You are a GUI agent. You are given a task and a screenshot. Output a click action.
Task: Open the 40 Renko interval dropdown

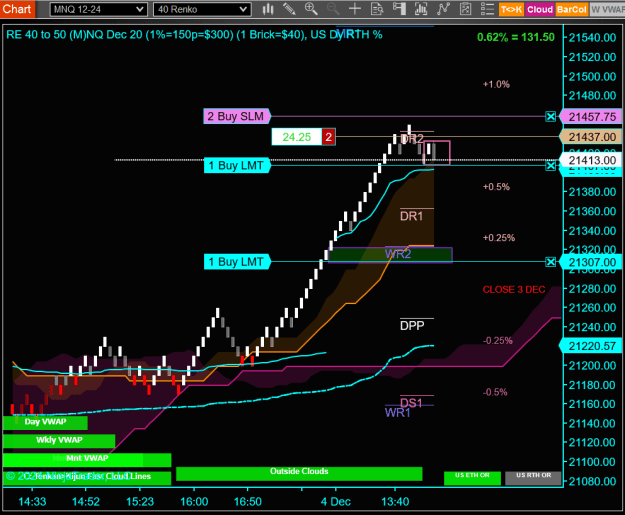click(202, 9)
